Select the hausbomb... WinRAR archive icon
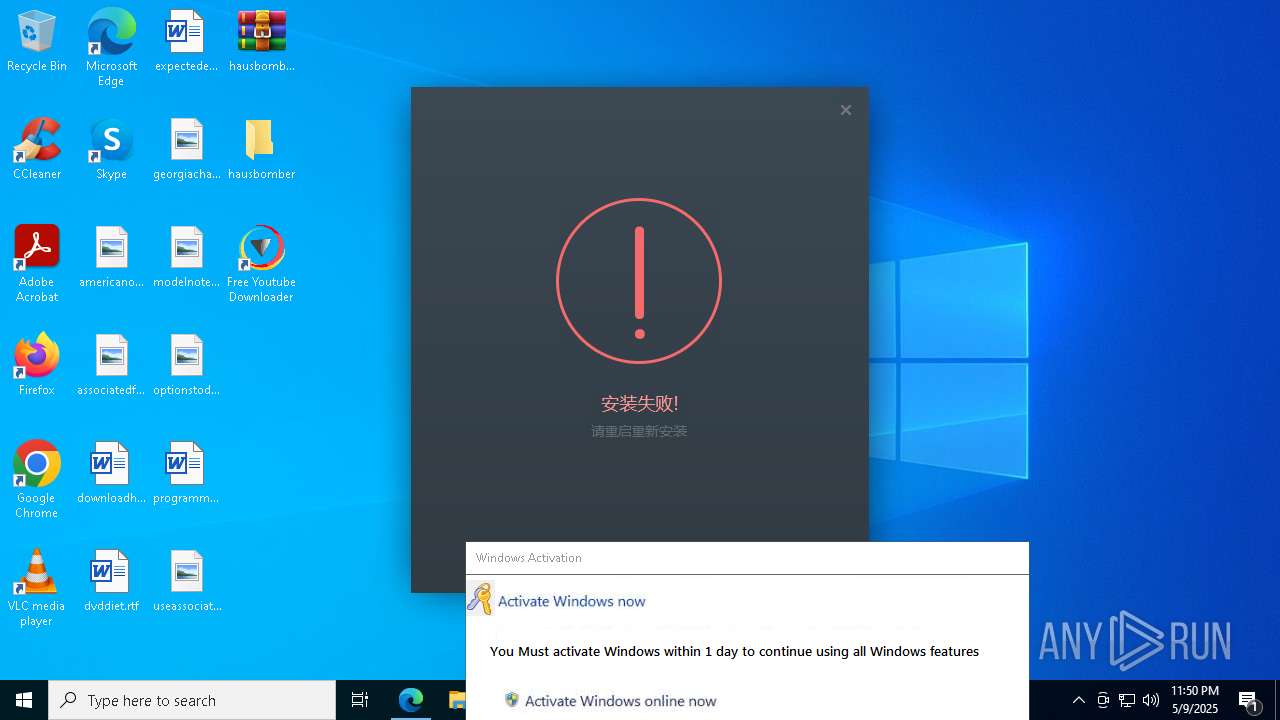Viewport: 1280px width, 720px height. pos(261,41)
